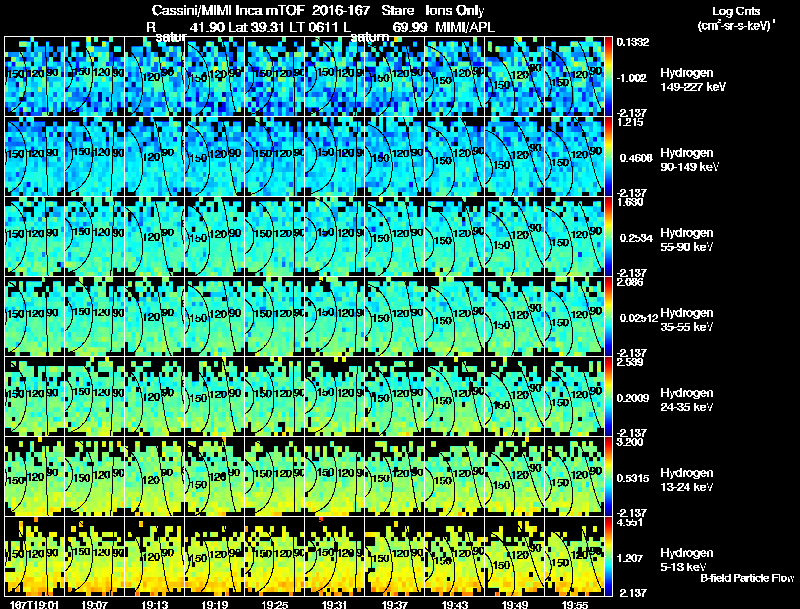
Task: Click the 3.200 colorbar maximum value
Action: tap(630, 442)
